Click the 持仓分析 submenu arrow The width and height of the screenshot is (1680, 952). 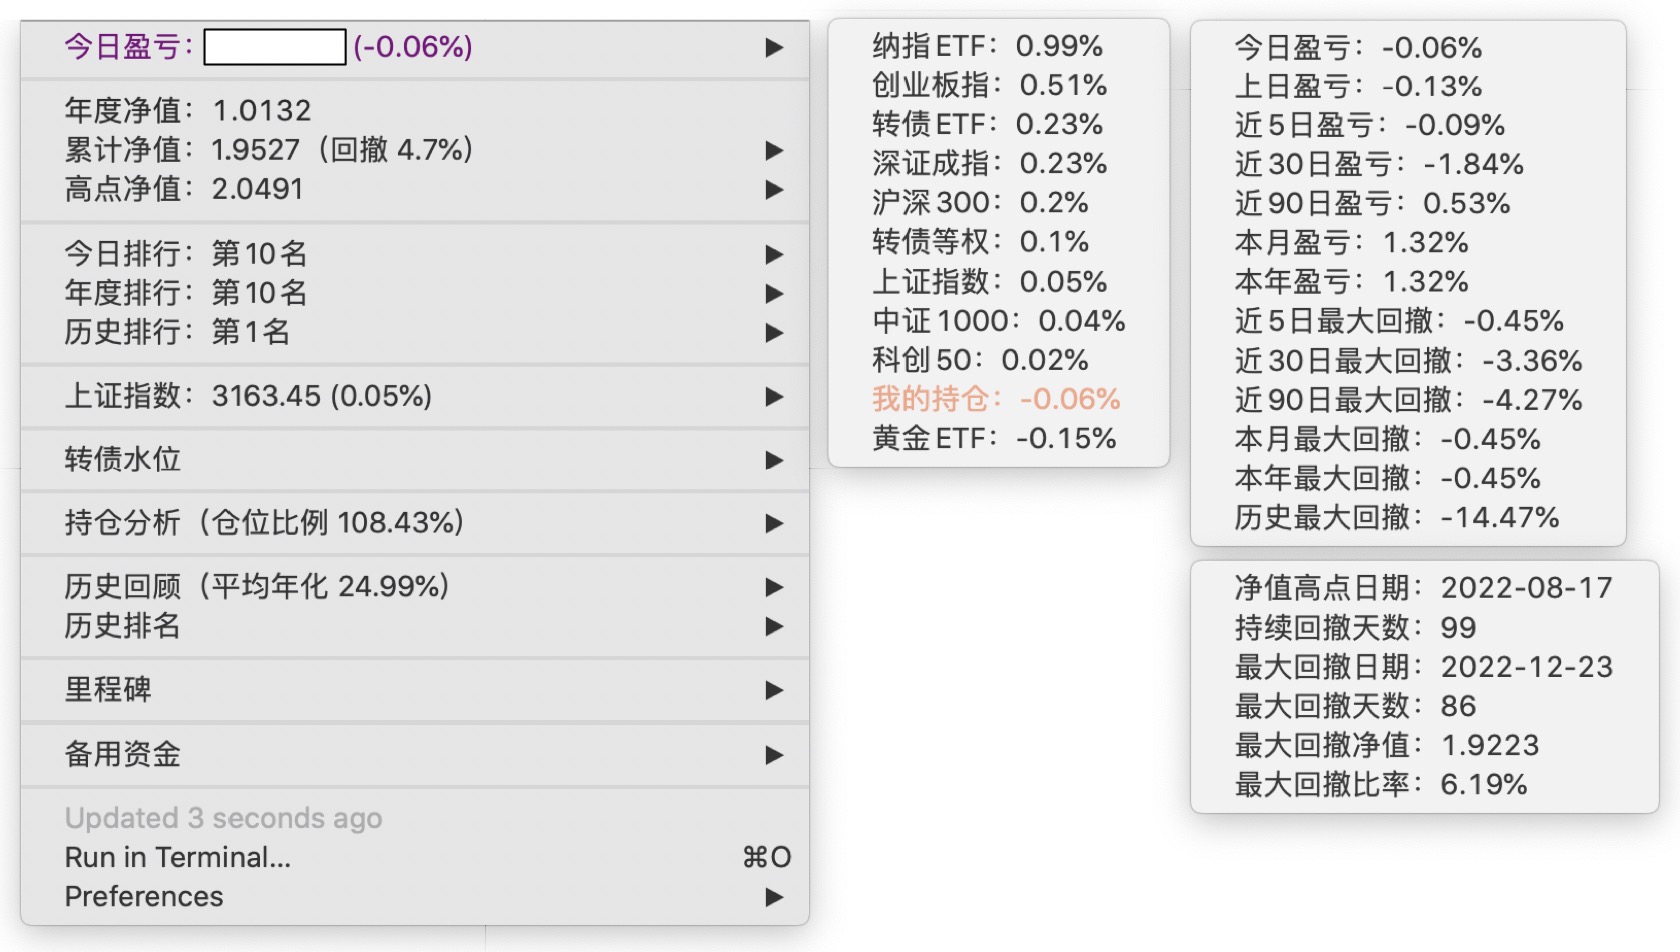coord(773,523)
